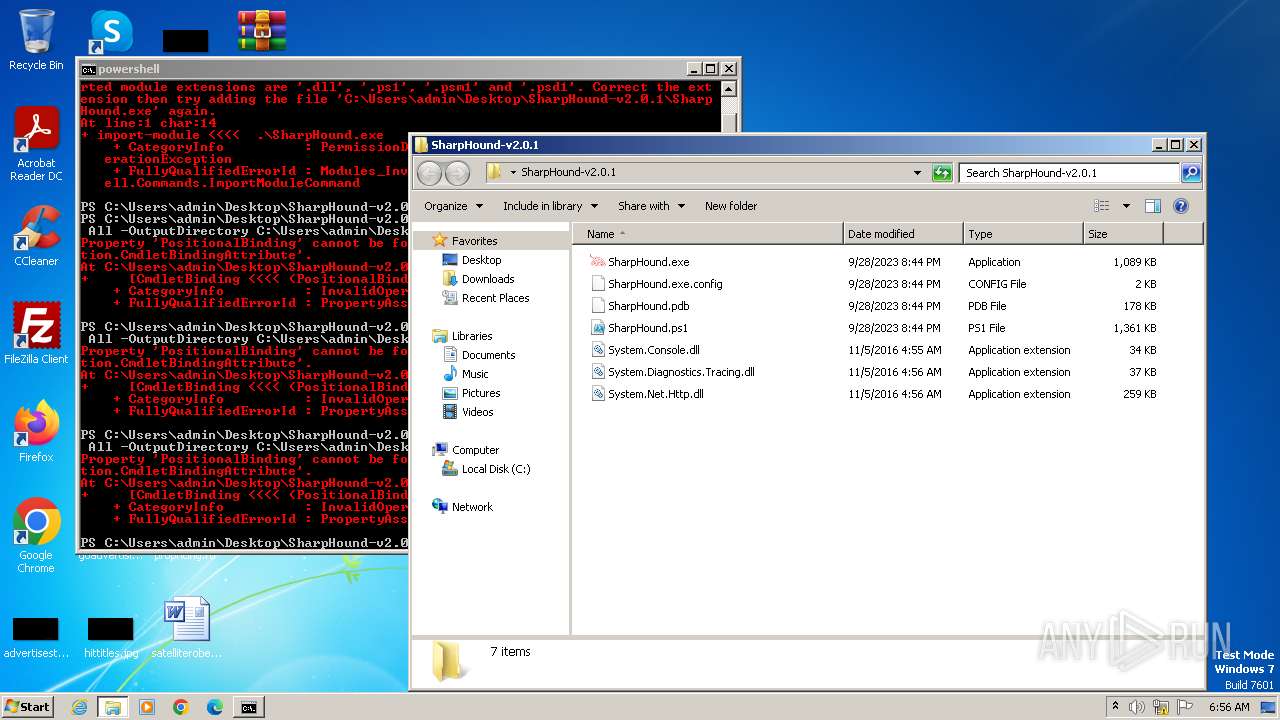The image size is (1280, 720).
Task: Click the taskbar clock showing 6:56 AM
Action: (x=1229, y=707)
